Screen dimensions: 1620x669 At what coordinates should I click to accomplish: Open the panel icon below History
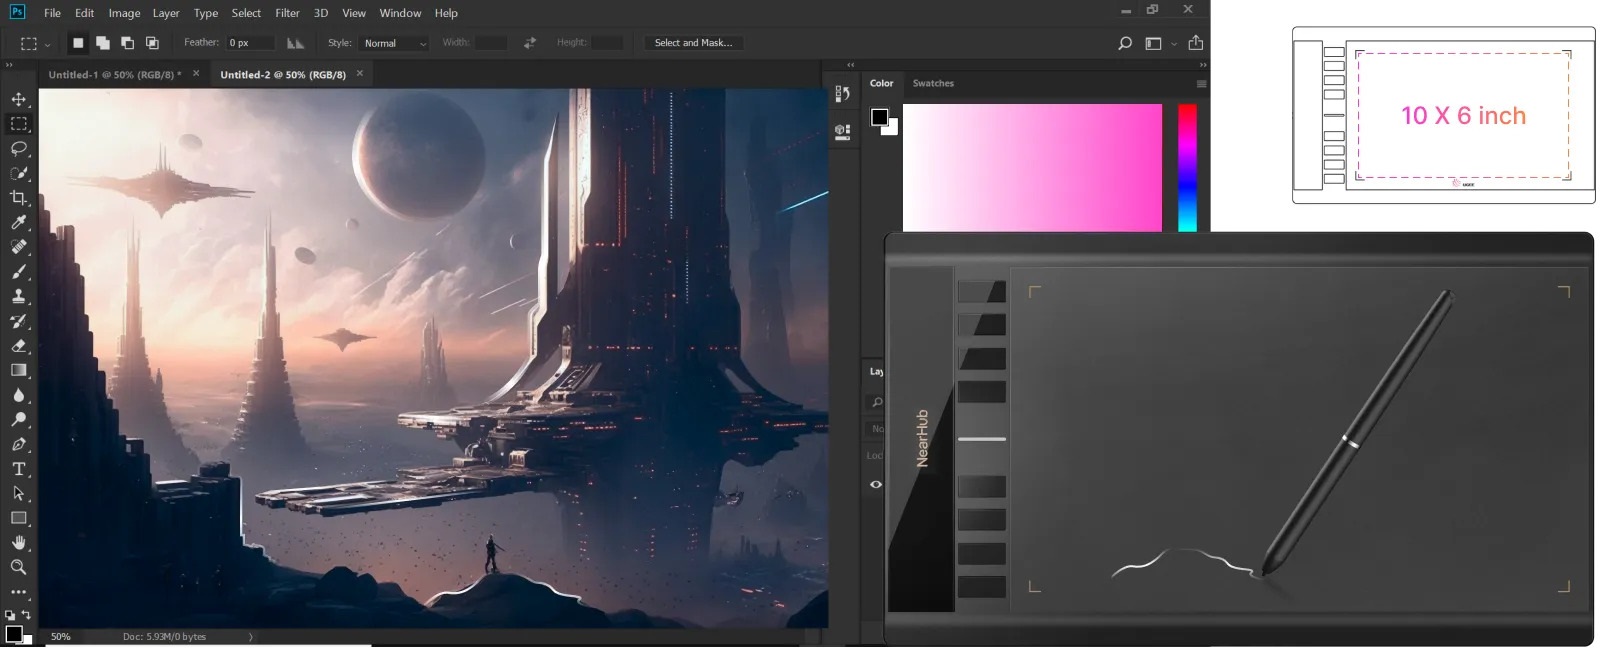(x=843, y=131)
